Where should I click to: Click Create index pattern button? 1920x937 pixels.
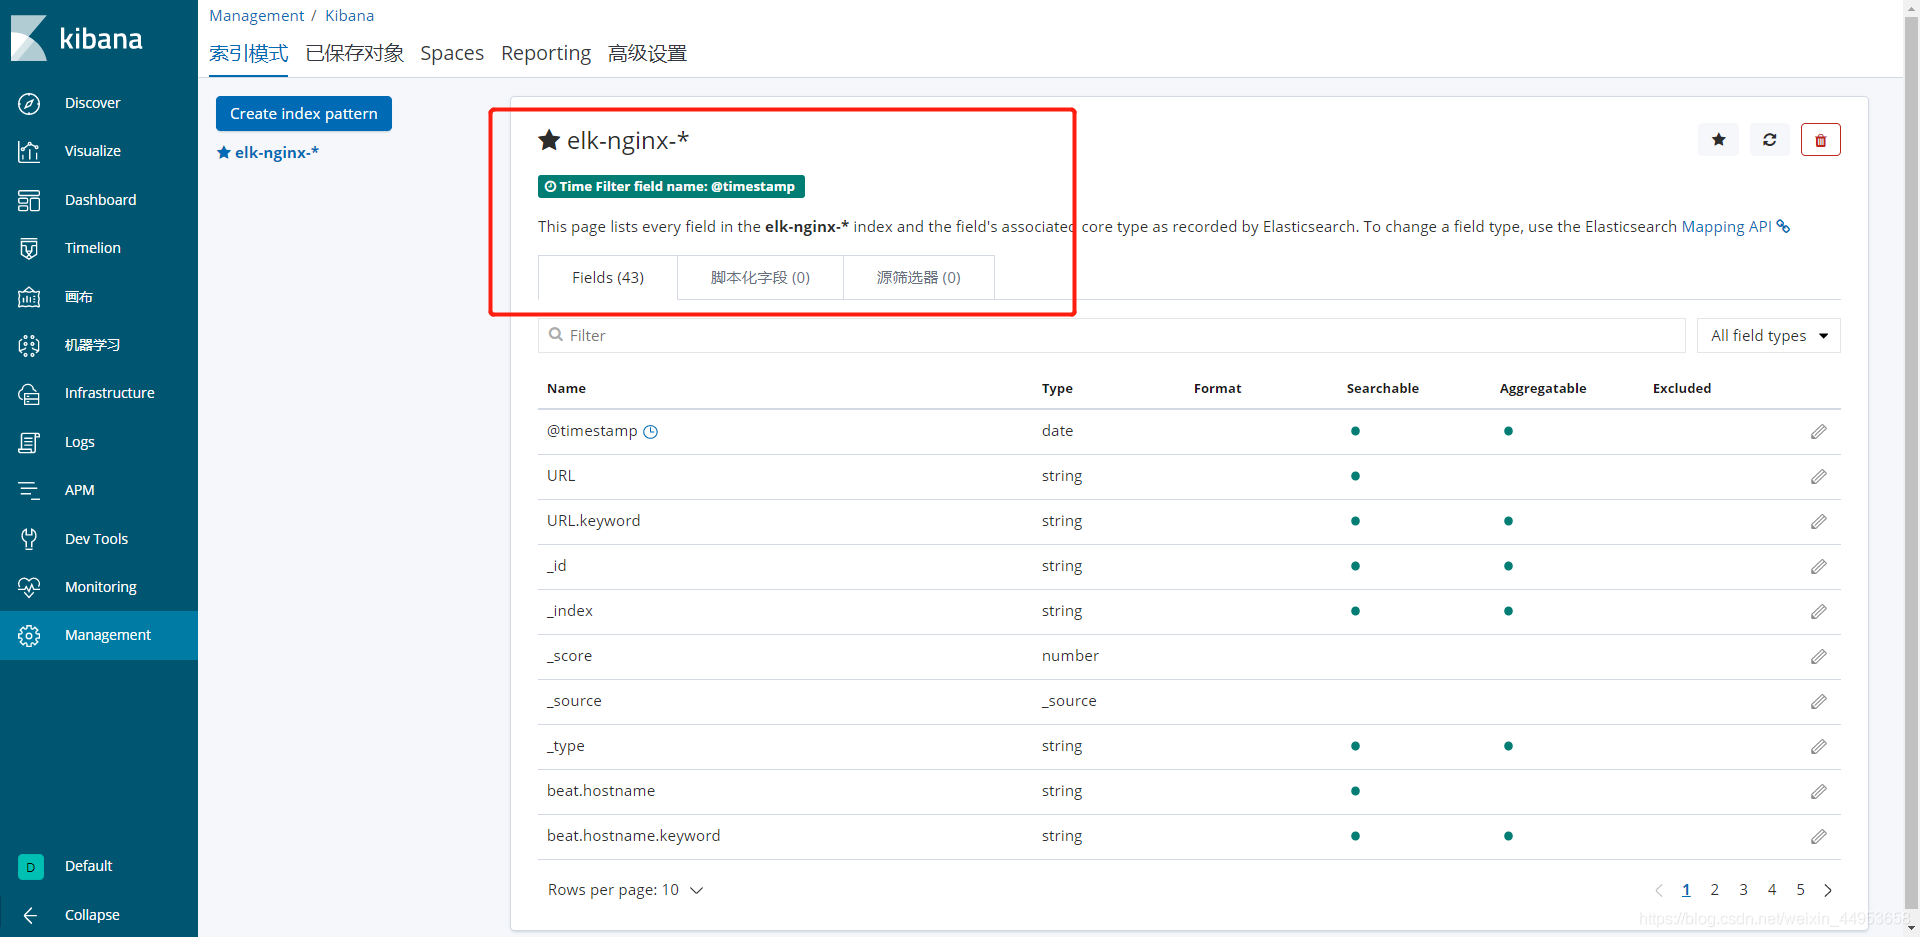click(x=304, y=114)
